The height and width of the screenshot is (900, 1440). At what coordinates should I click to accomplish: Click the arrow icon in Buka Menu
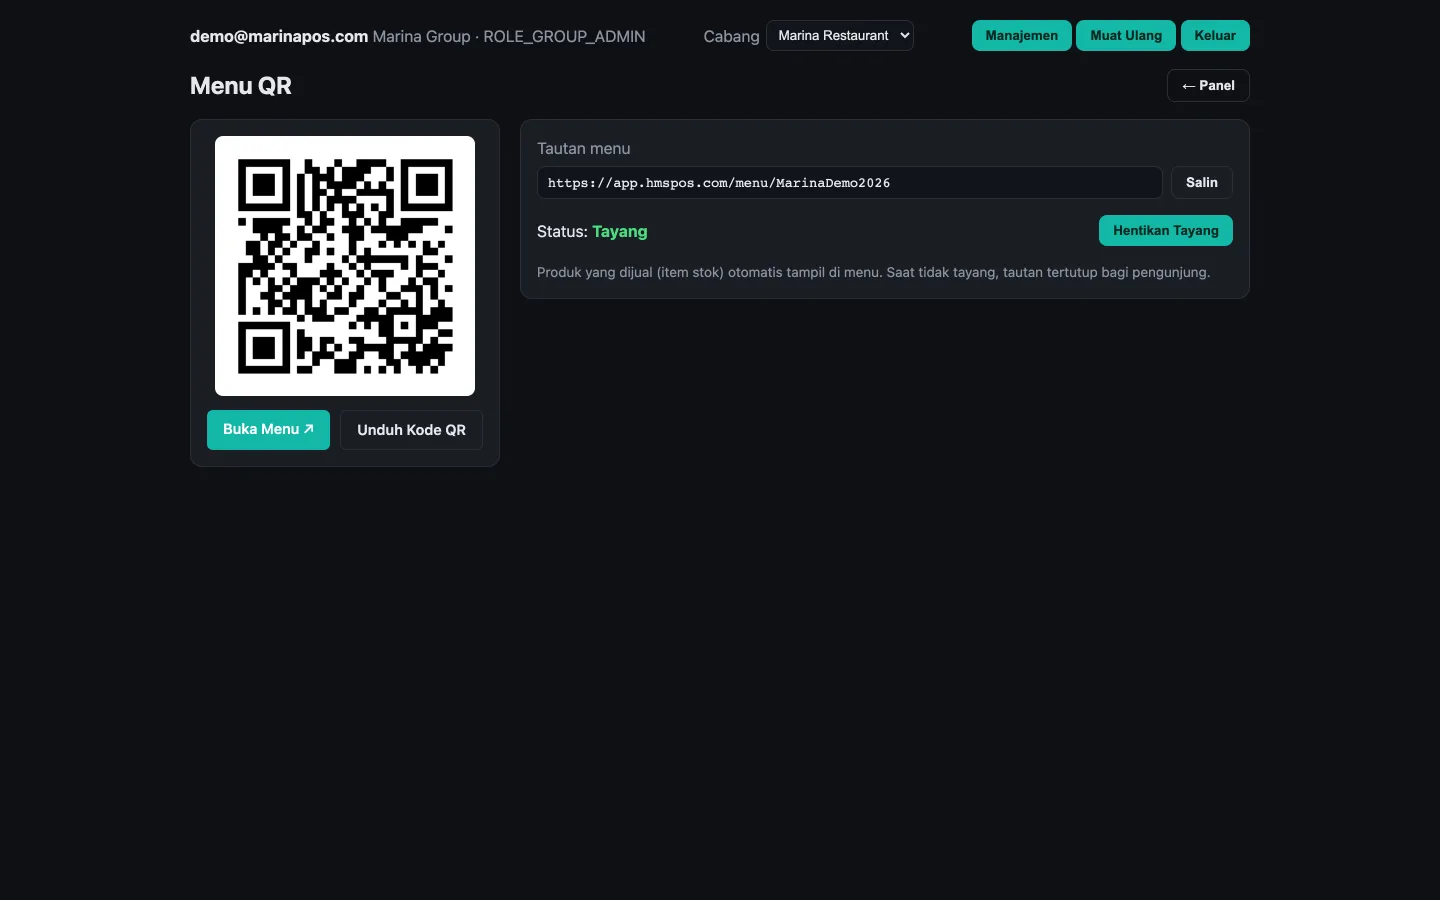(309, 429)
